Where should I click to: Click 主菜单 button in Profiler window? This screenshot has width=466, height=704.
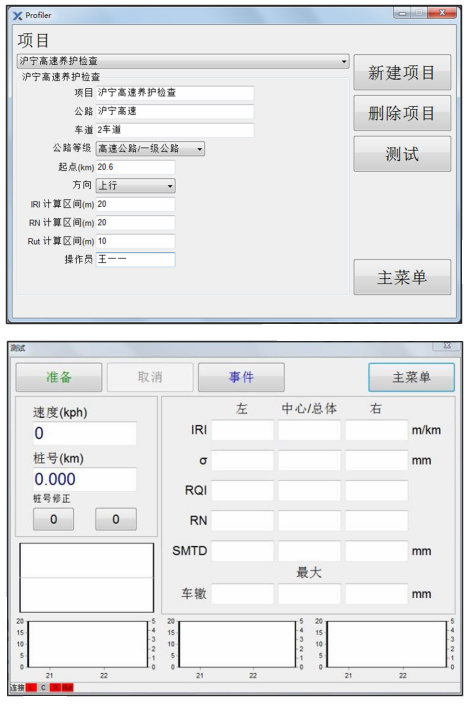pos(402,277)
